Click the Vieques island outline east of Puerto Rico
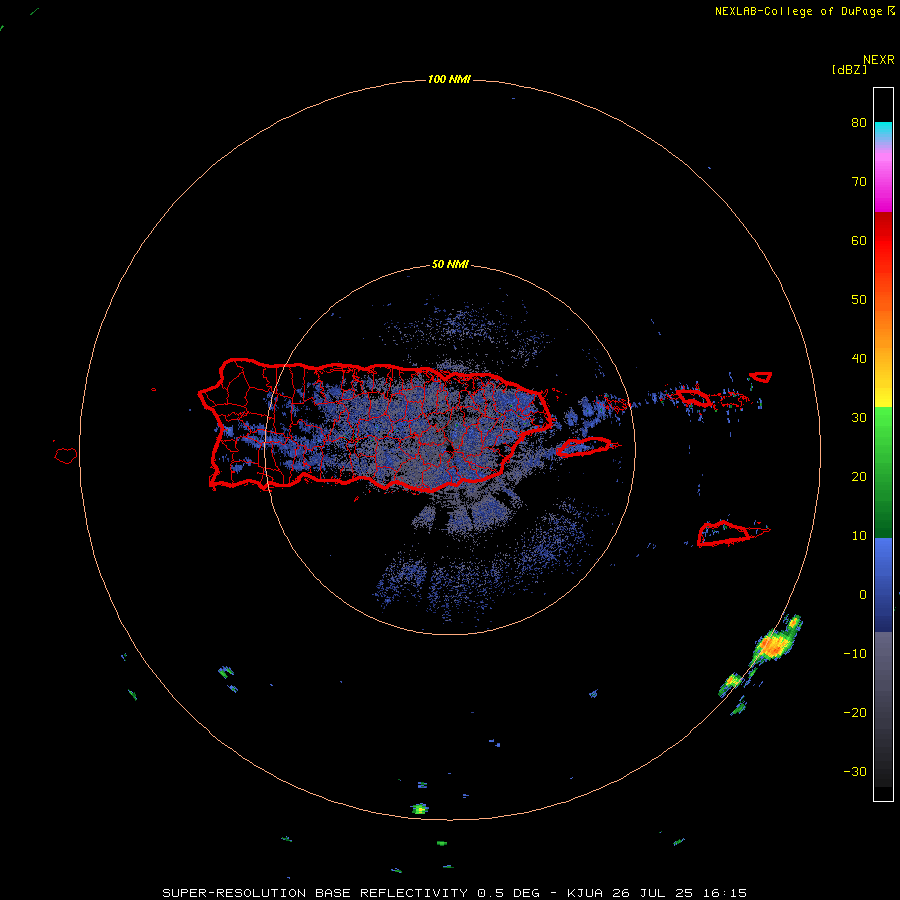 pos(584,447)
